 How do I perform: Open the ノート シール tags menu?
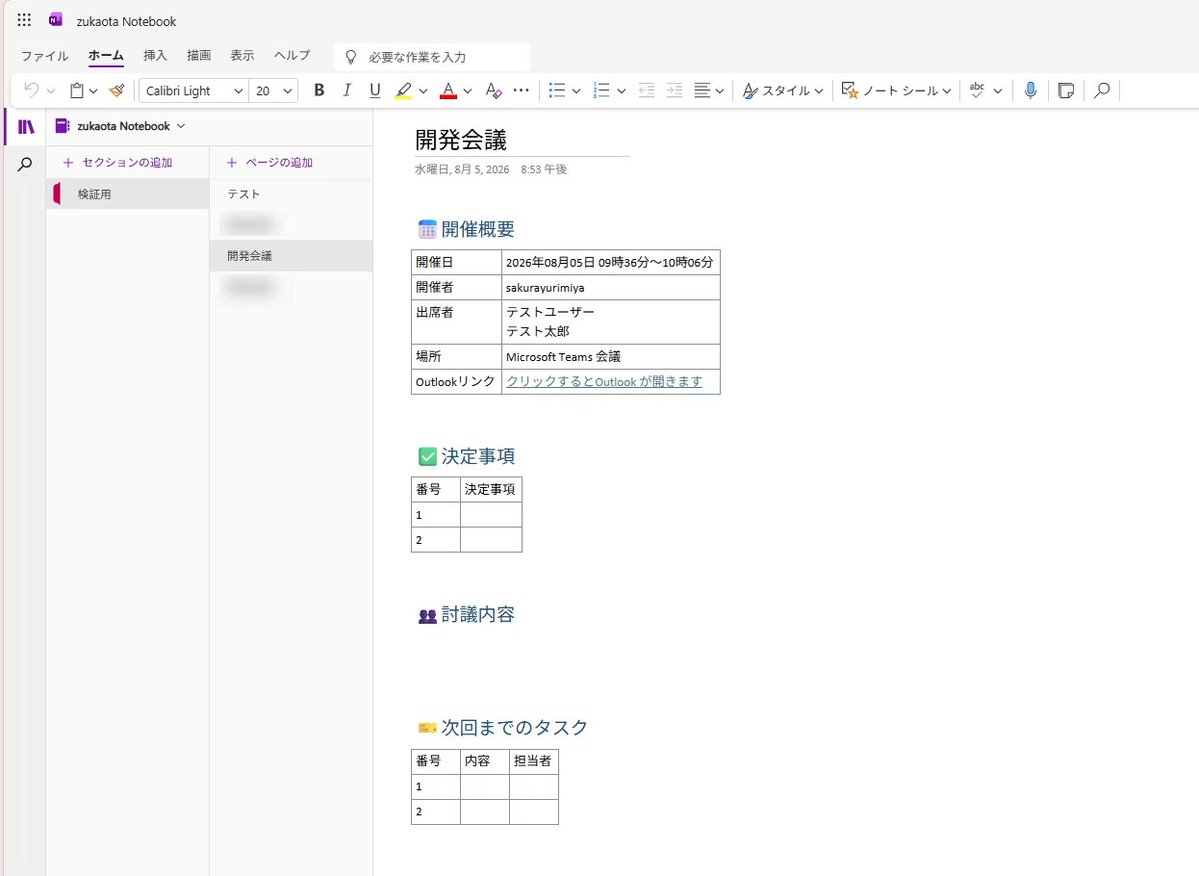[x=896, y=90]
